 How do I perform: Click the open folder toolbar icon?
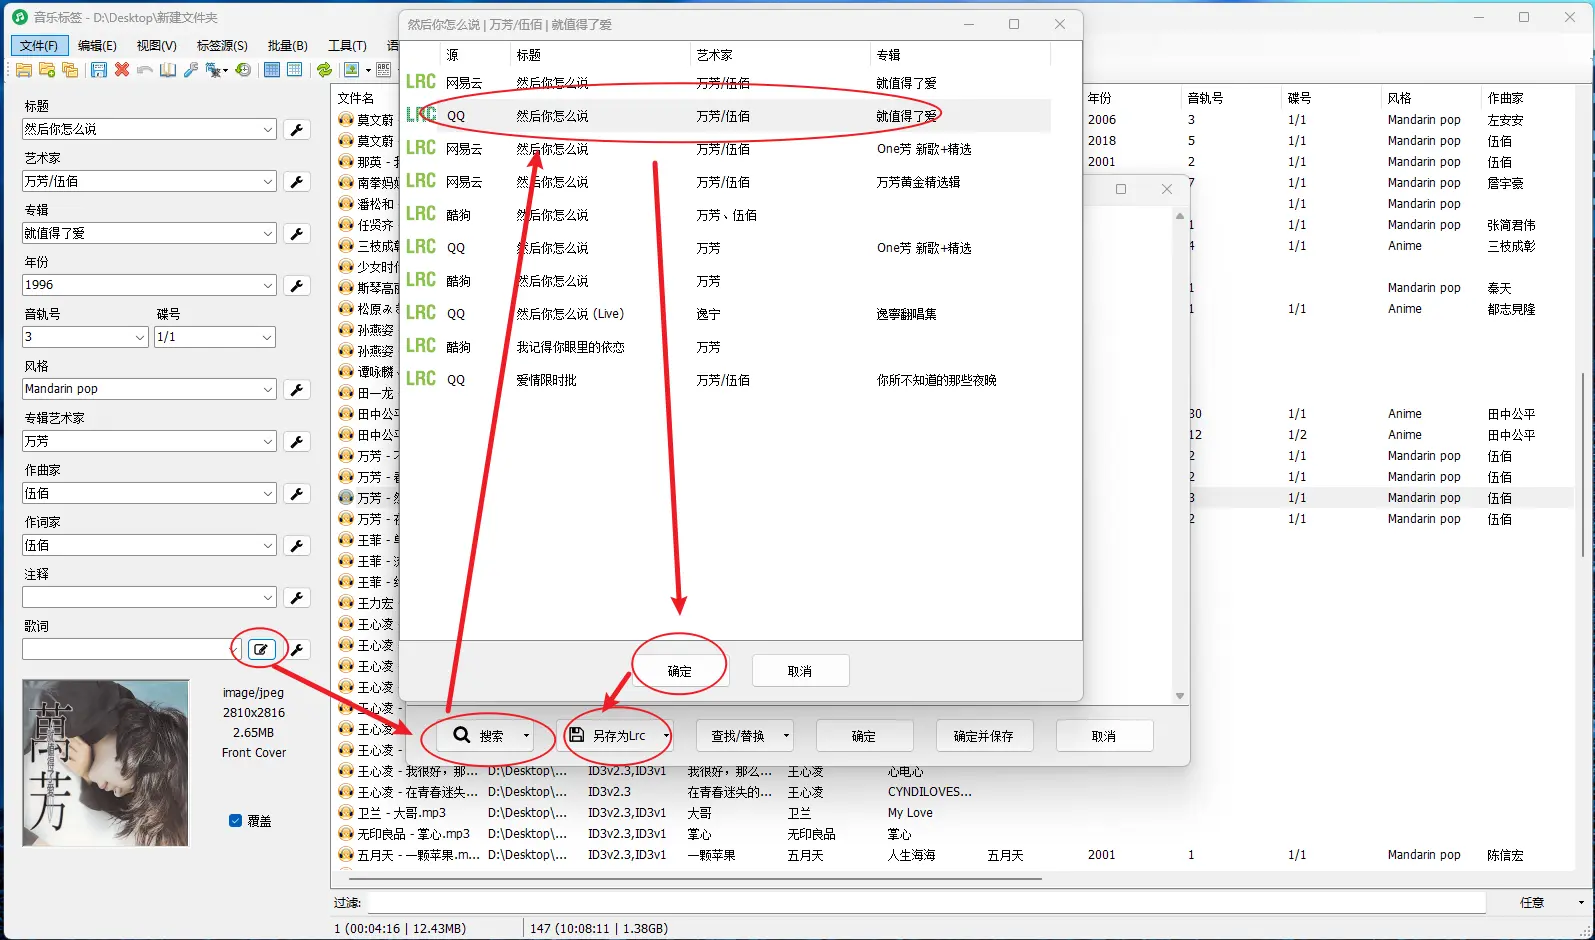pos(23,70)
